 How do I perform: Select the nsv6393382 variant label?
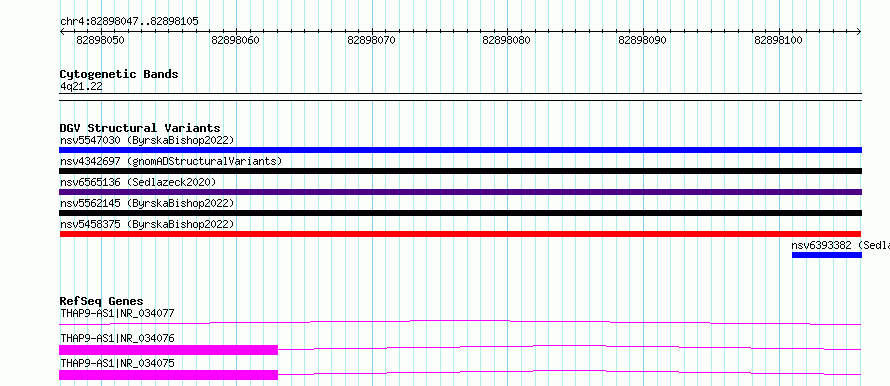click(x=841, y=245)
